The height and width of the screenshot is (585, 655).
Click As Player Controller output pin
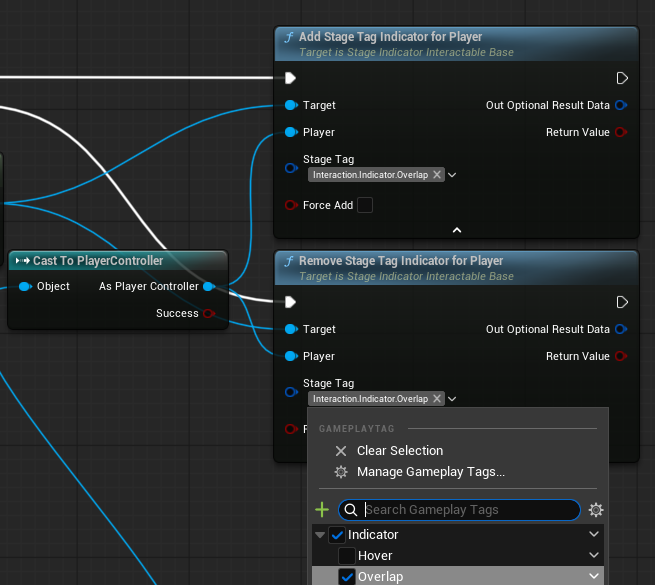tap(209, 286)
